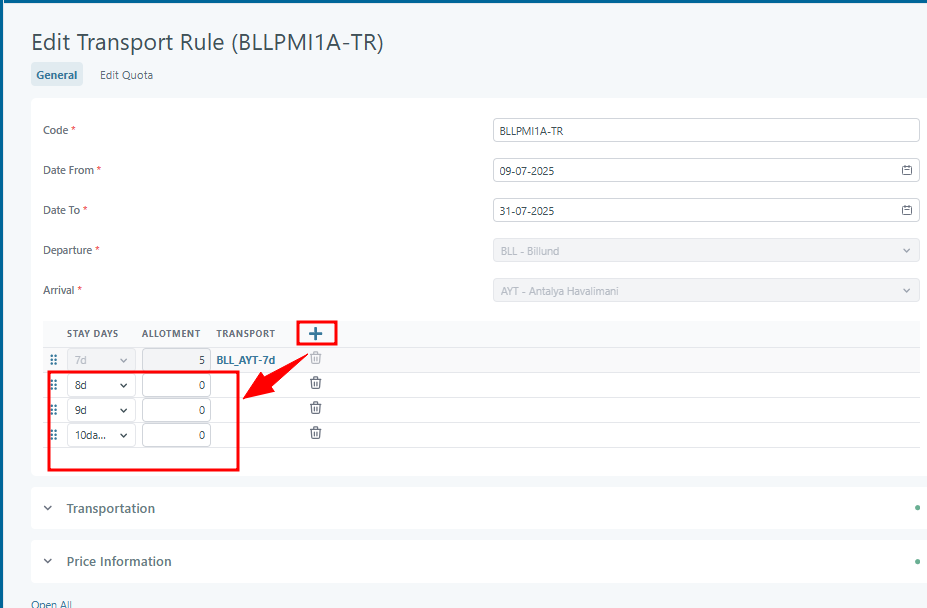Click the Open All link
The image size is (927, 608).
(x=51, y=603)
